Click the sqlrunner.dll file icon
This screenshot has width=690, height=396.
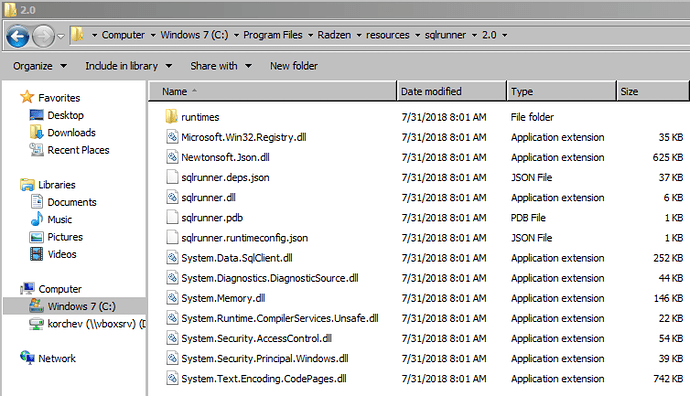point(172,197)
